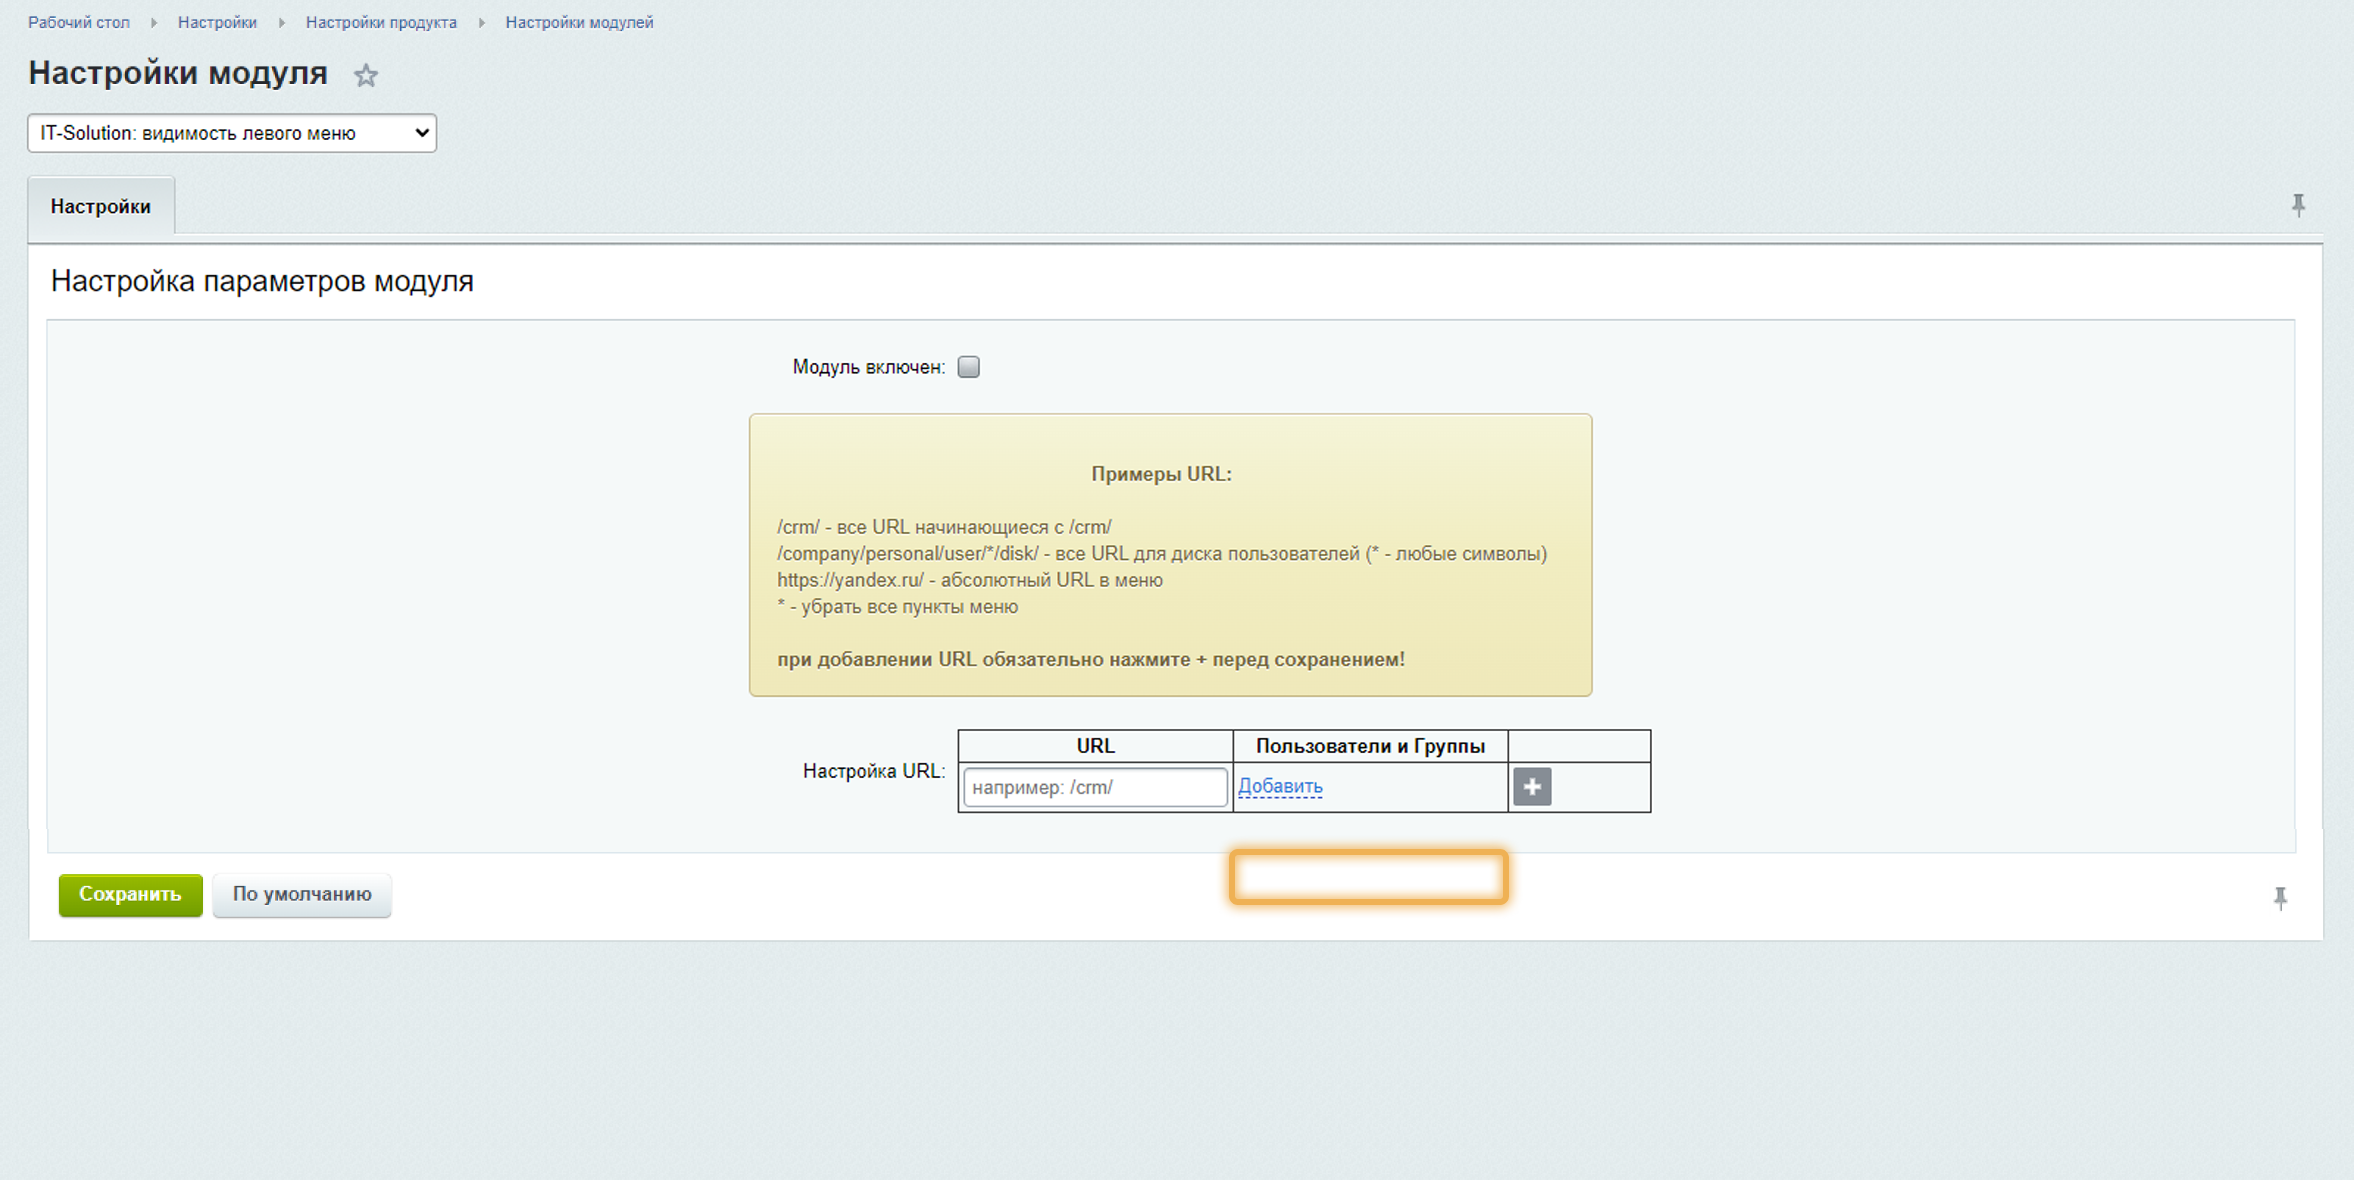Image resolution: width=2354 pixels, height=1180 pixels.
Task: Focus the URL input field with /crm/ placeholder
Action: 1094,787
